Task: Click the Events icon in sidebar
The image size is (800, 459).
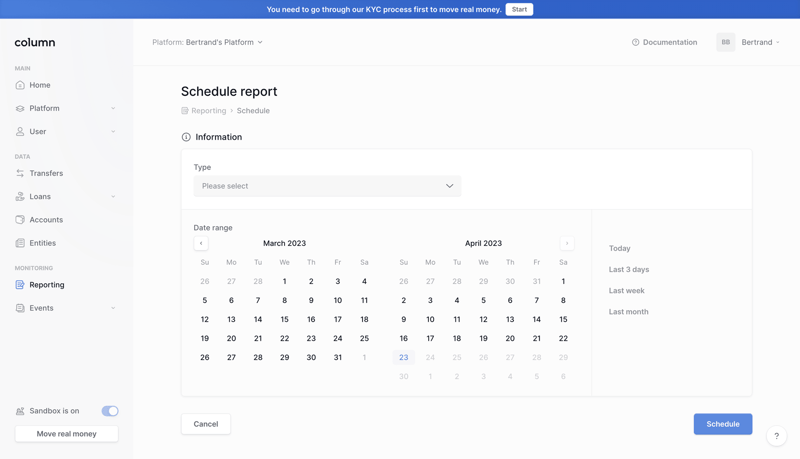Action: tap(20, 308)
